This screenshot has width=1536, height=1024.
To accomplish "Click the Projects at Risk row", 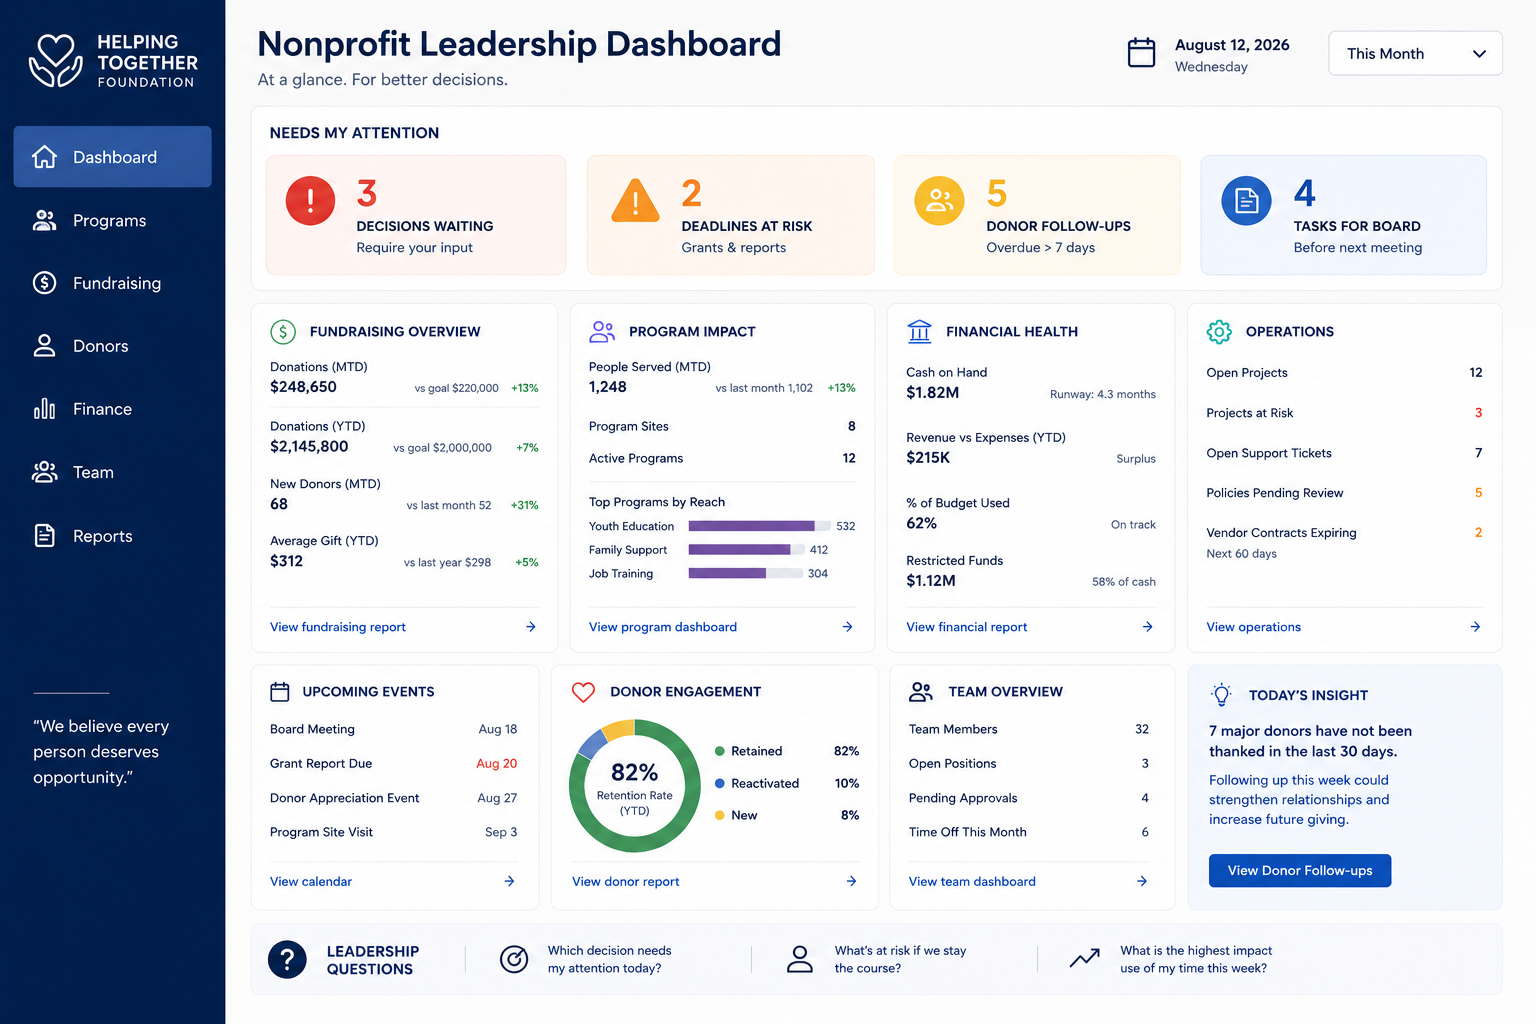I will [1344, 413].
